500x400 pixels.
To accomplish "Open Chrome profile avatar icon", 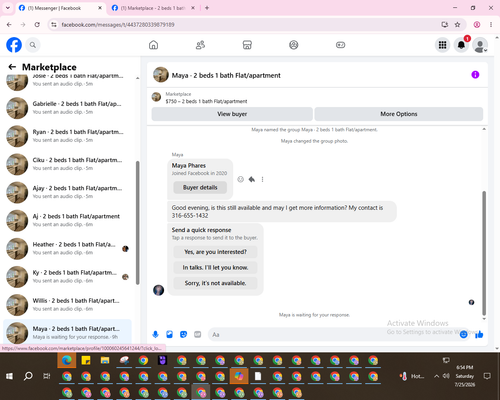I will [x=477, y=24].
